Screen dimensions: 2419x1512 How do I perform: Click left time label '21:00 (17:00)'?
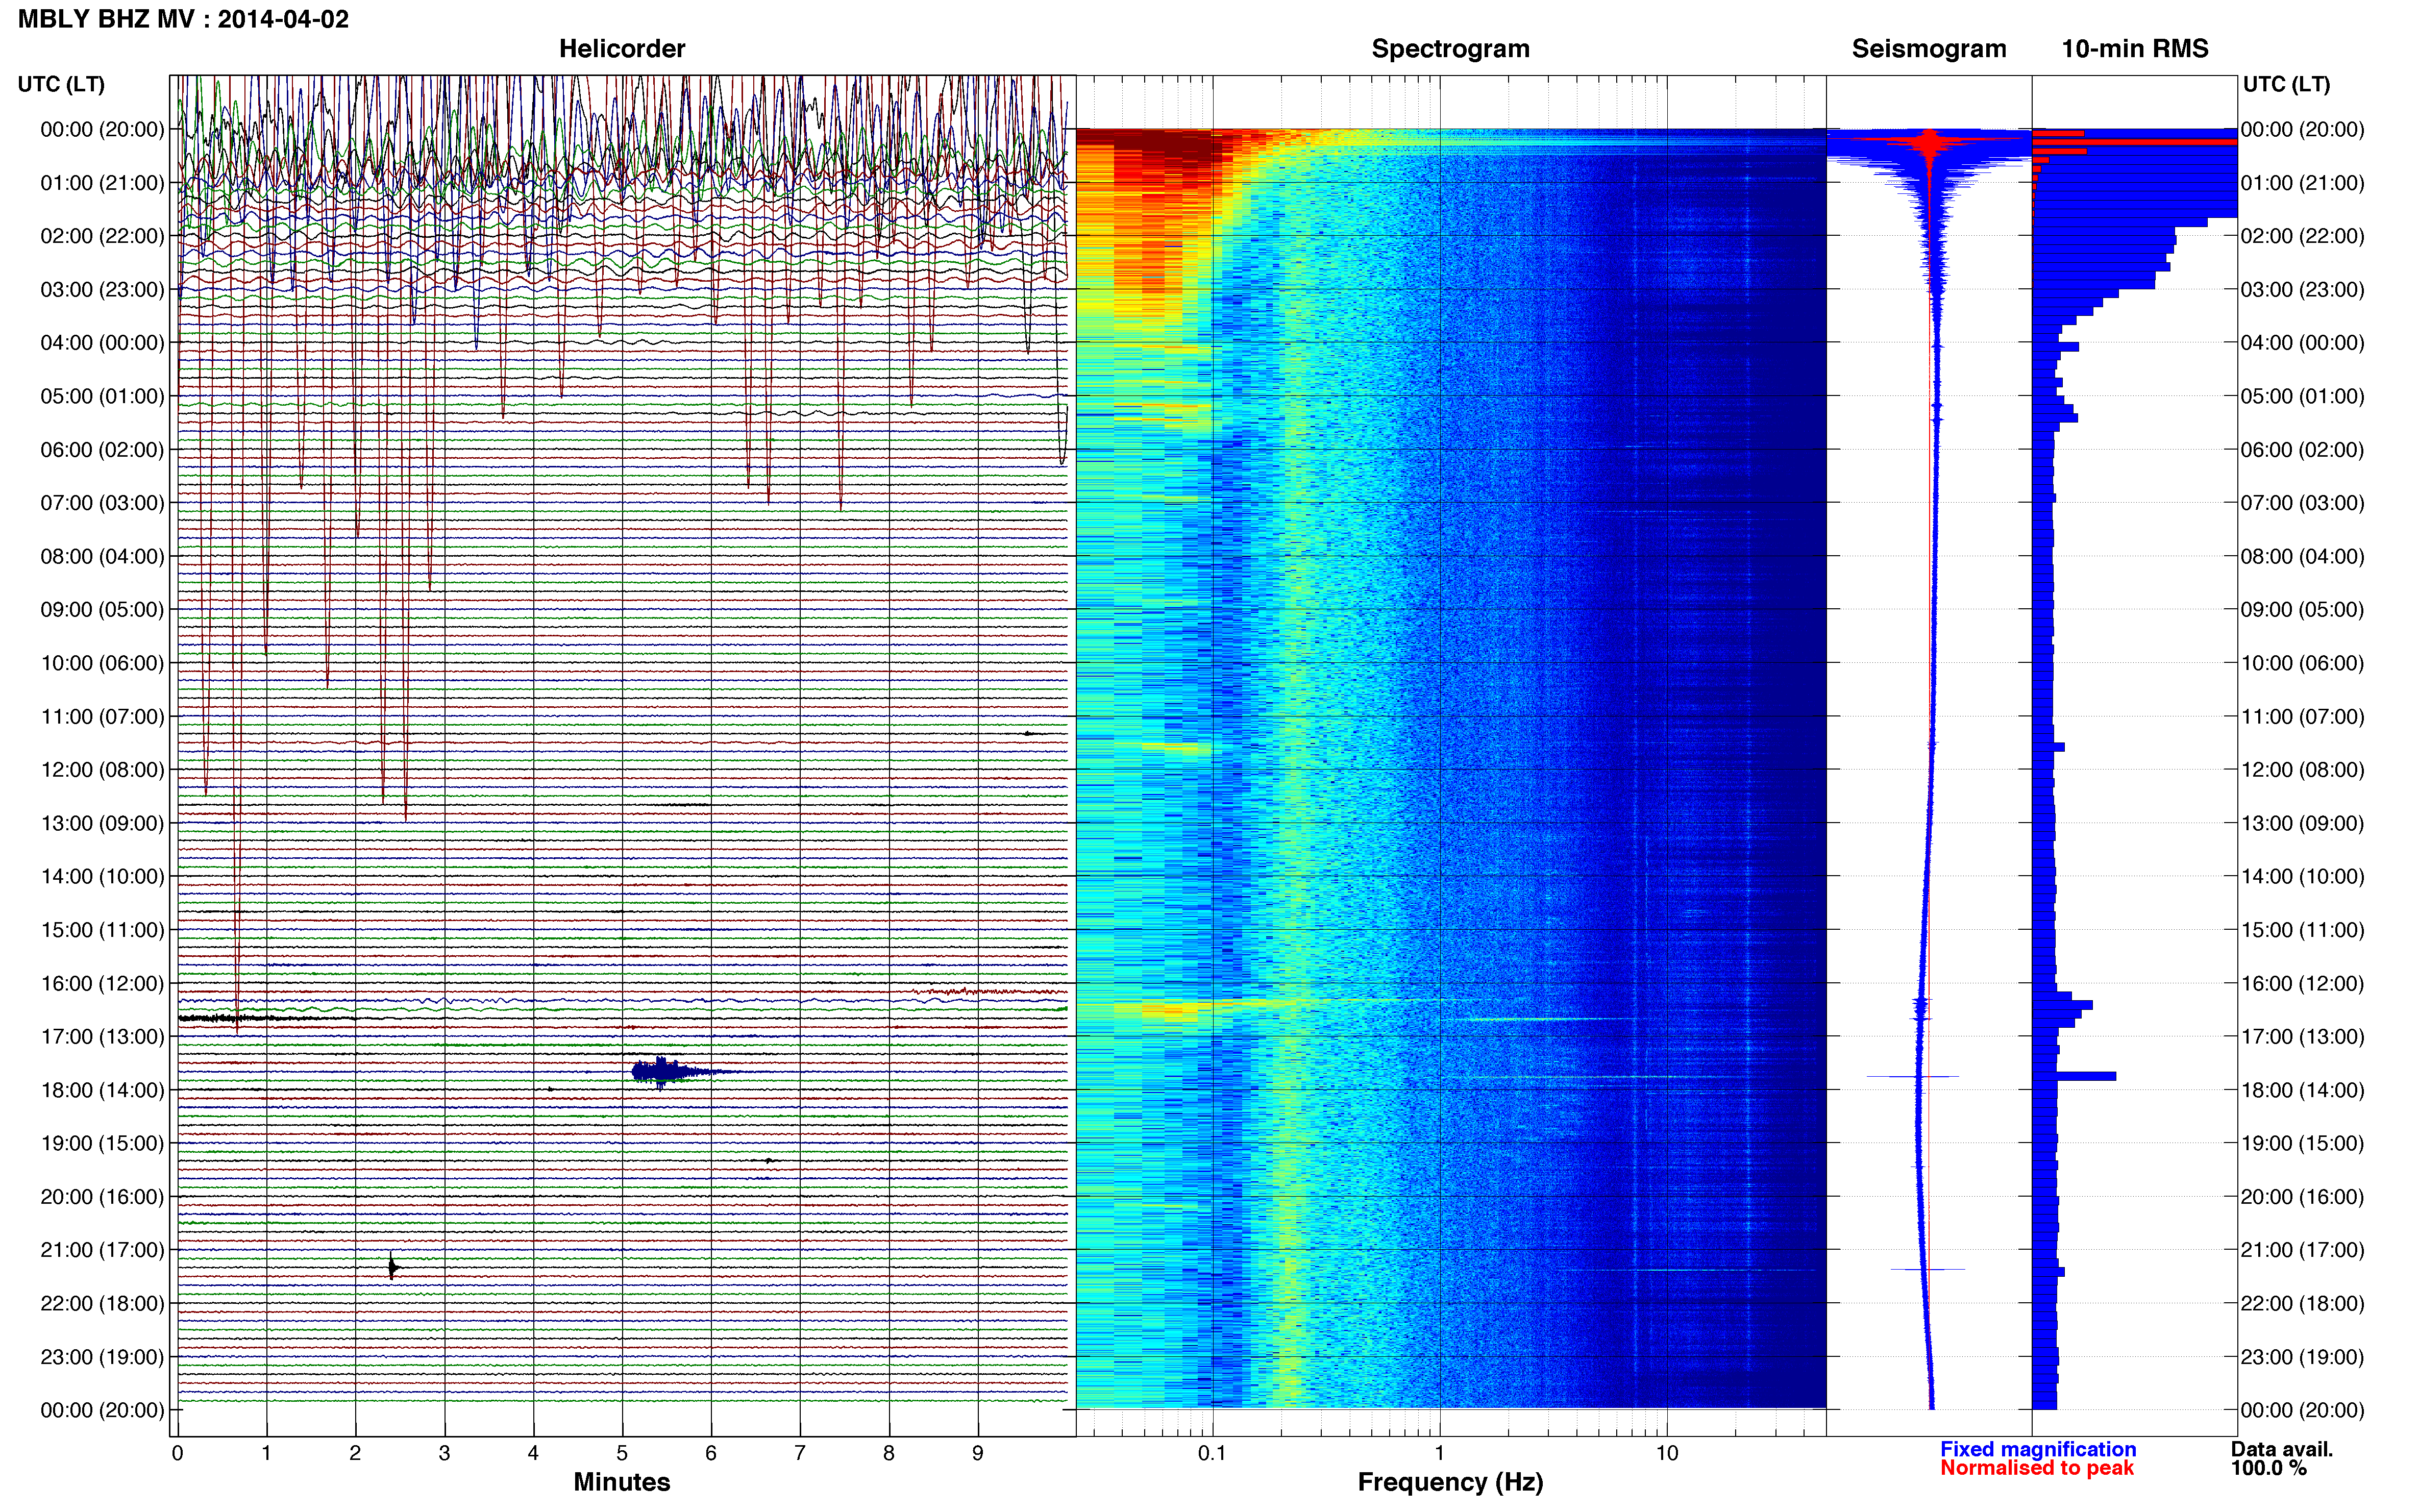102,1250
